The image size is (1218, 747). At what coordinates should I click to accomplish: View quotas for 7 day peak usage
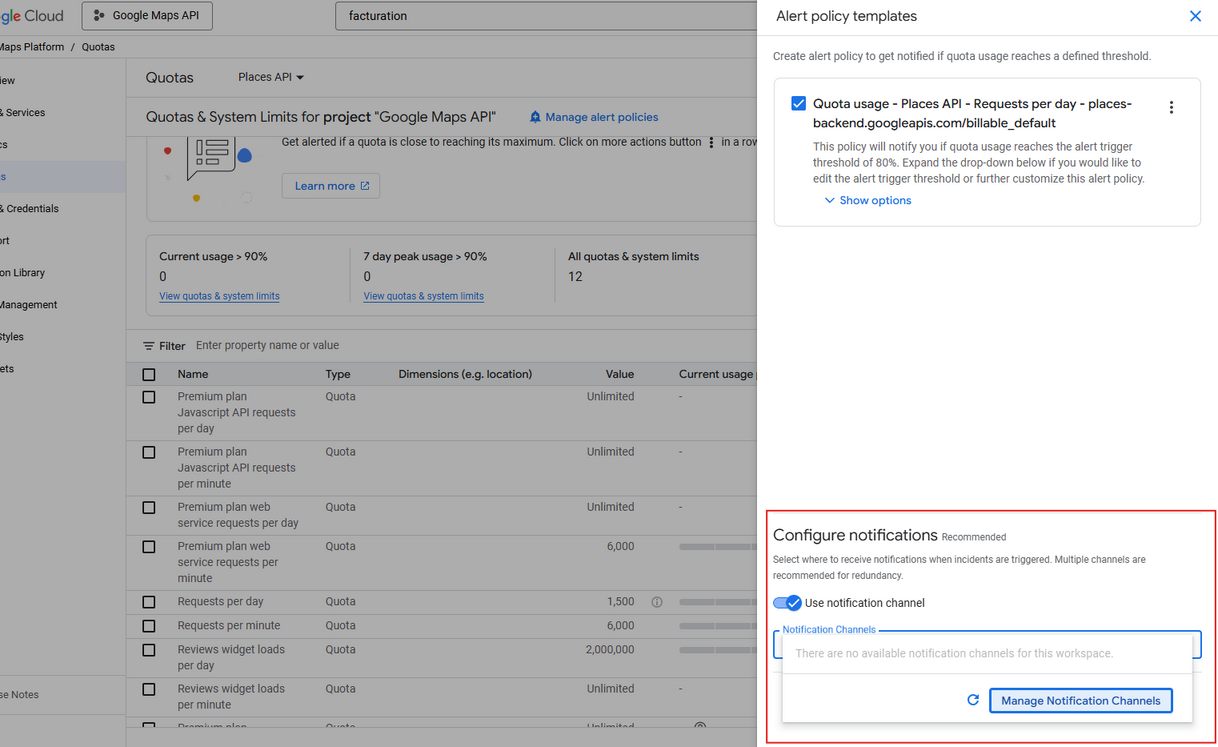[423, 296]
